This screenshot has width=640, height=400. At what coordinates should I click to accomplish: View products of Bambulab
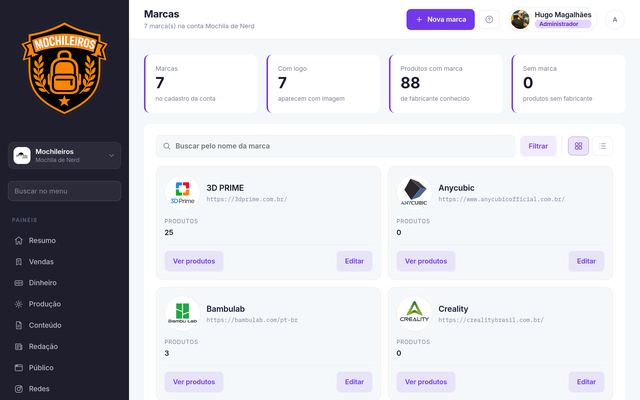(194, 382)
